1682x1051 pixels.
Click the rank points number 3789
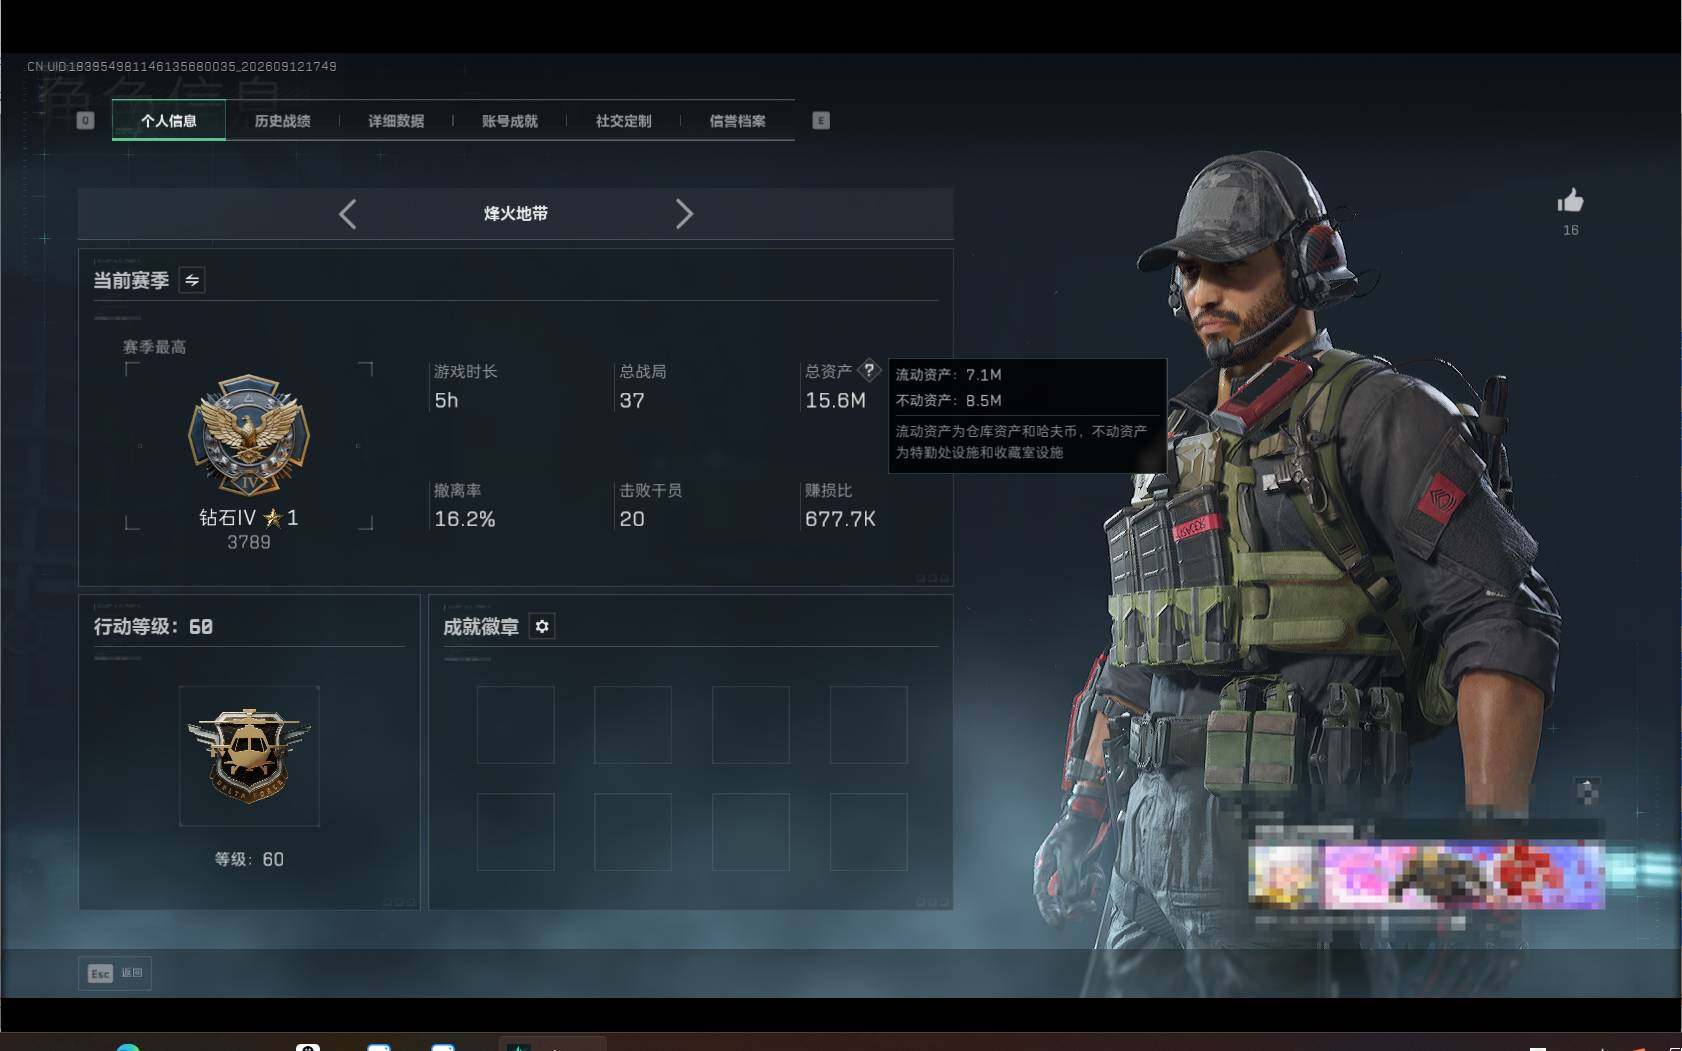point(249,542)
